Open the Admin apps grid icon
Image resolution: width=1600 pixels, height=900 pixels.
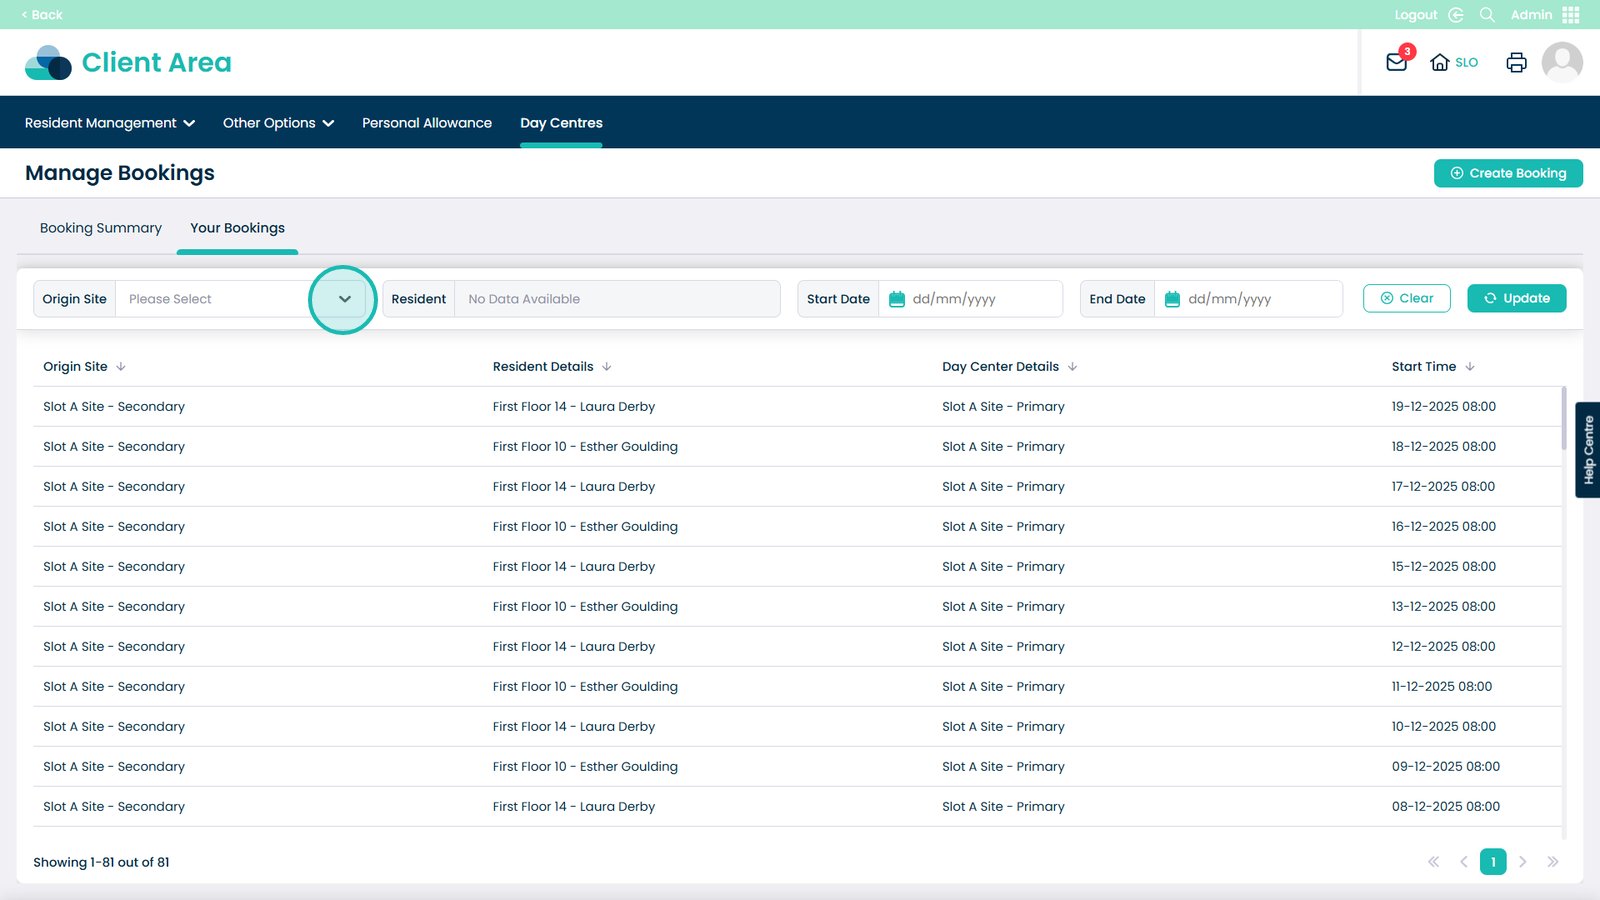(x=1571, y=15)
